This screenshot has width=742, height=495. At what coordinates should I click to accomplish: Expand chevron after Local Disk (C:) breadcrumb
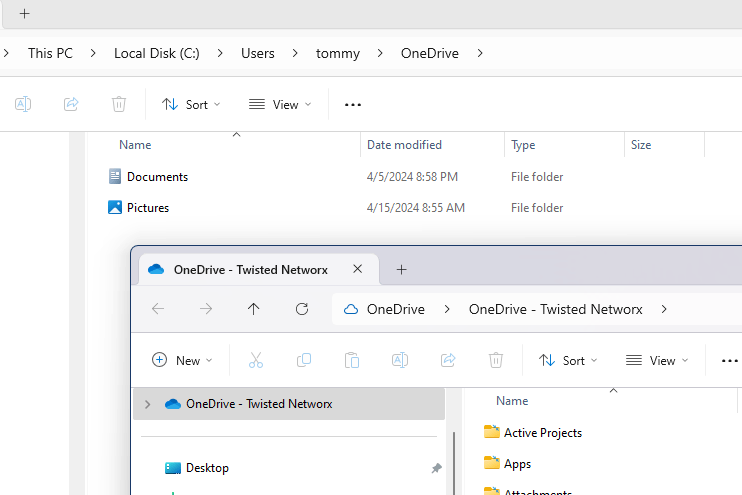(220, 53)
